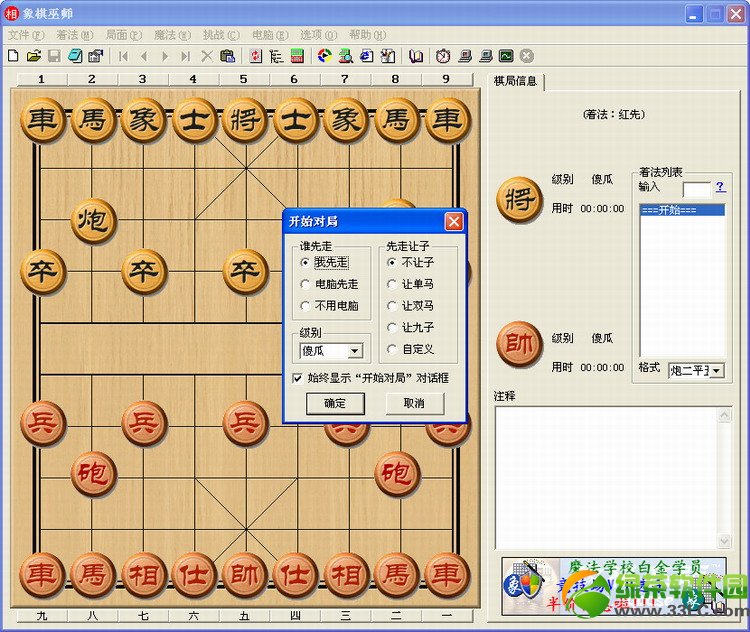Screen dimensions: 750x632
Task: Click the first computer toolbar icon
Action: [465, 56]
